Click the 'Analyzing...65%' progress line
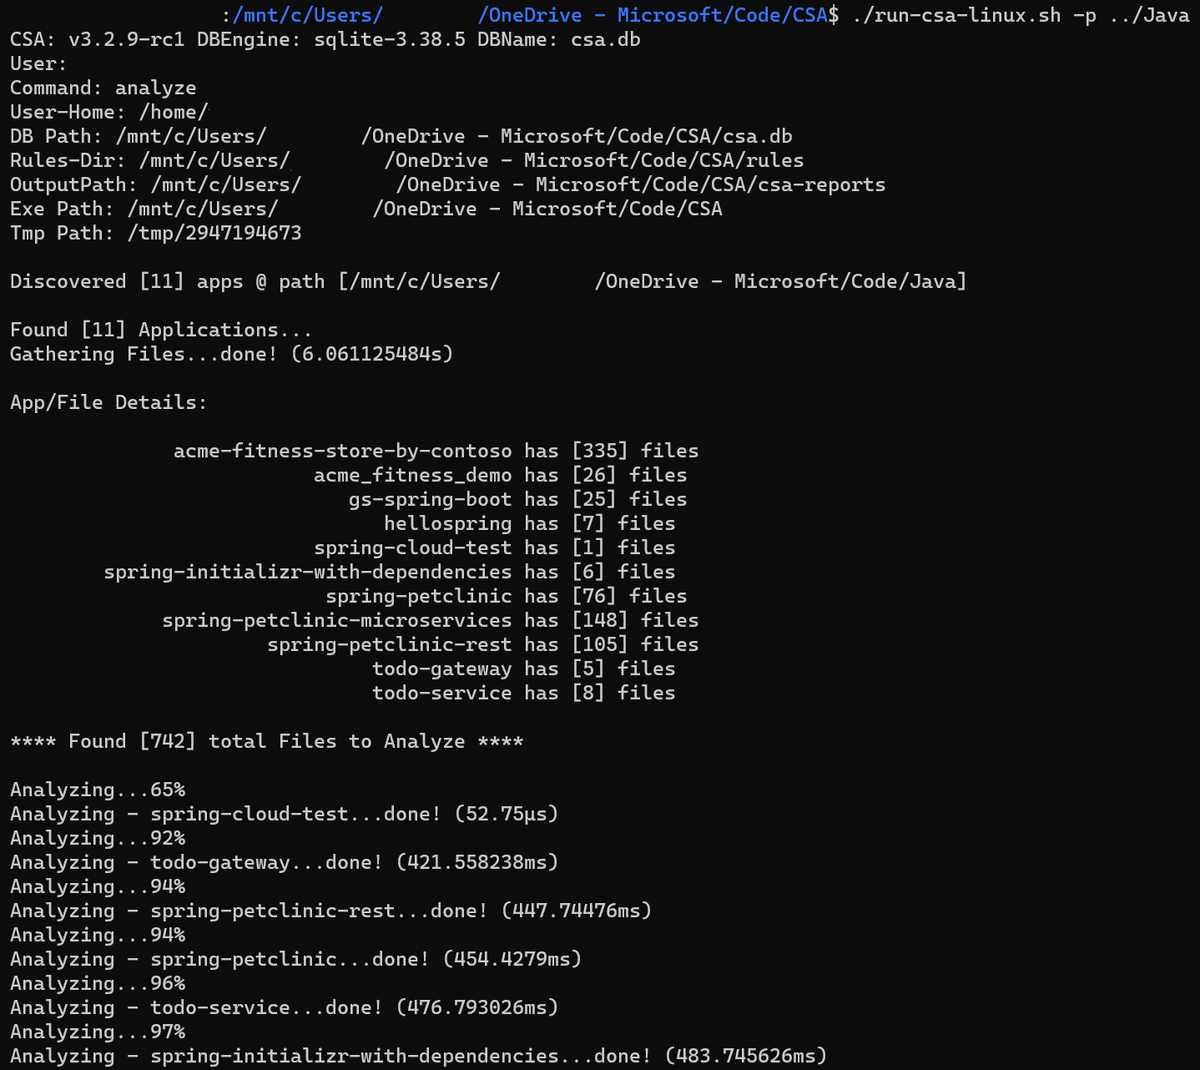Image resolution: width=1200 pixels, height=1070 pixels. (x=97, y=789)
